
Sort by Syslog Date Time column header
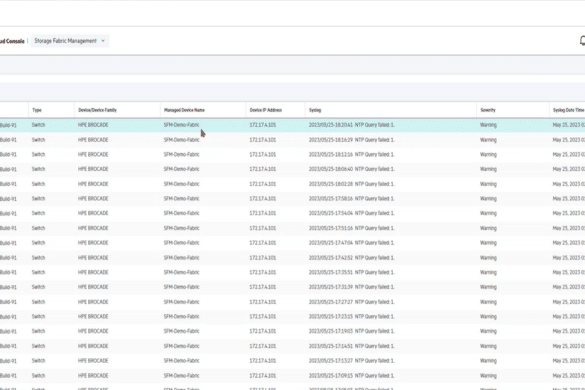click(x=569, y=110)
